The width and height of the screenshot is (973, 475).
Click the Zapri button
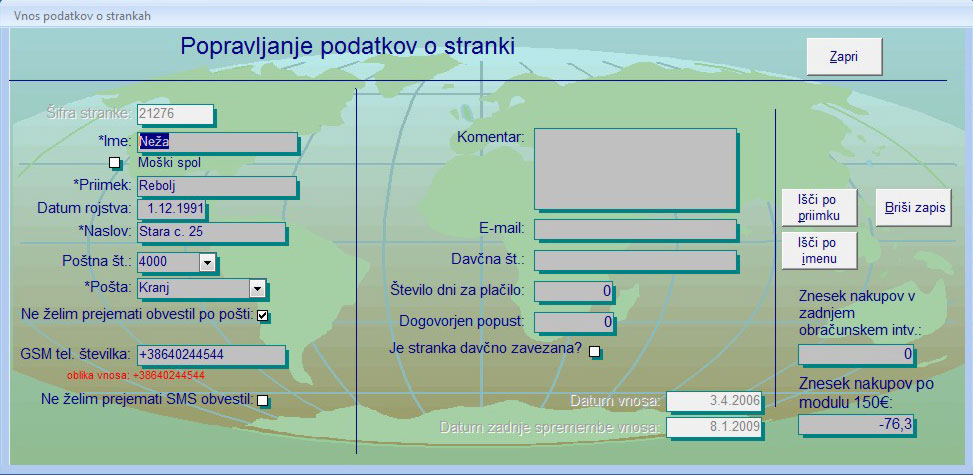[845, 57]
